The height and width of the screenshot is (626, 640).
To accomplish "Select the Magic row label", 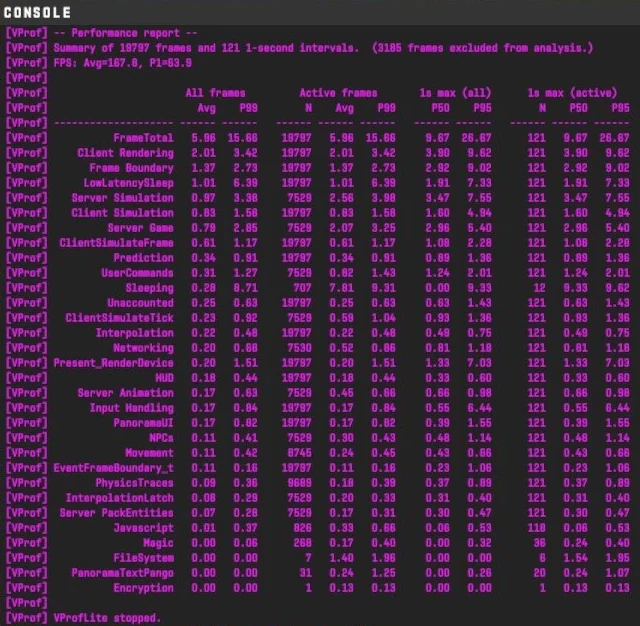I will click(x=158, y=543).
